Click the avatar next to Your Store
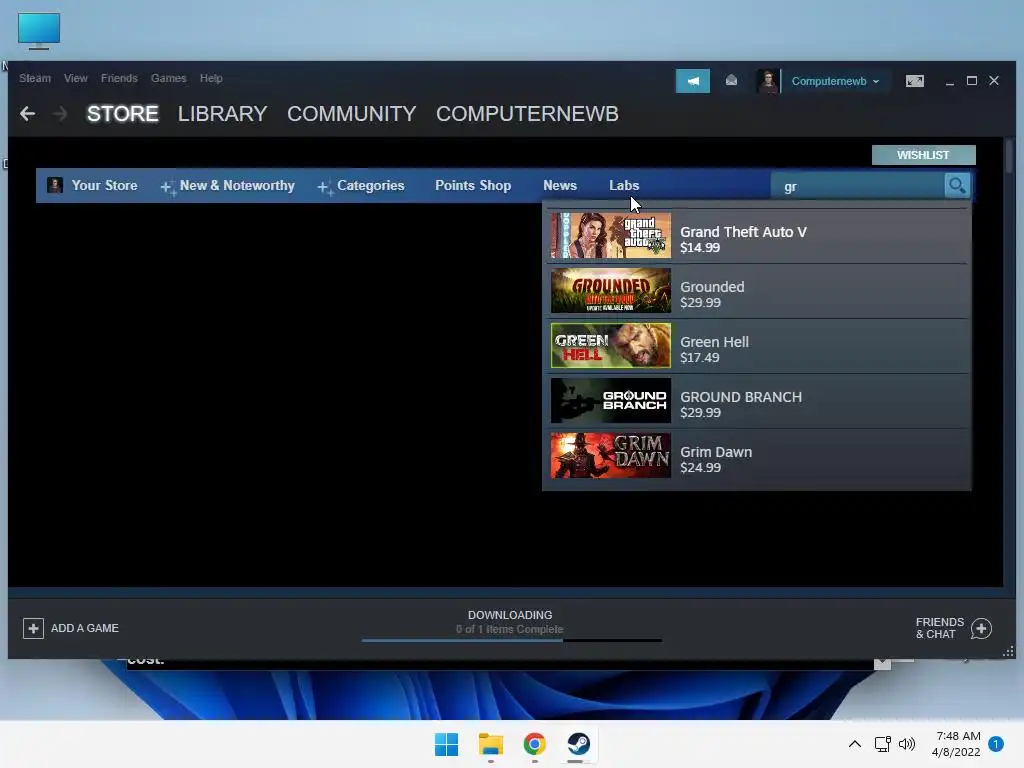 (55, 185)
